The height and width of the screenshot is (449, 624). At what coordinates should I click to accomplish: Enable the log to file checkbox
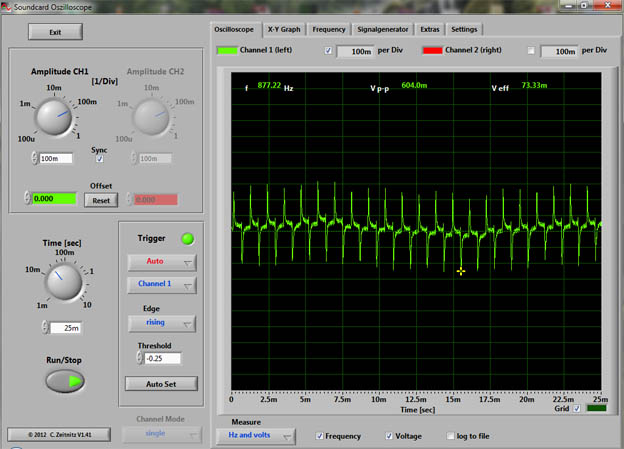click(449, 436)
